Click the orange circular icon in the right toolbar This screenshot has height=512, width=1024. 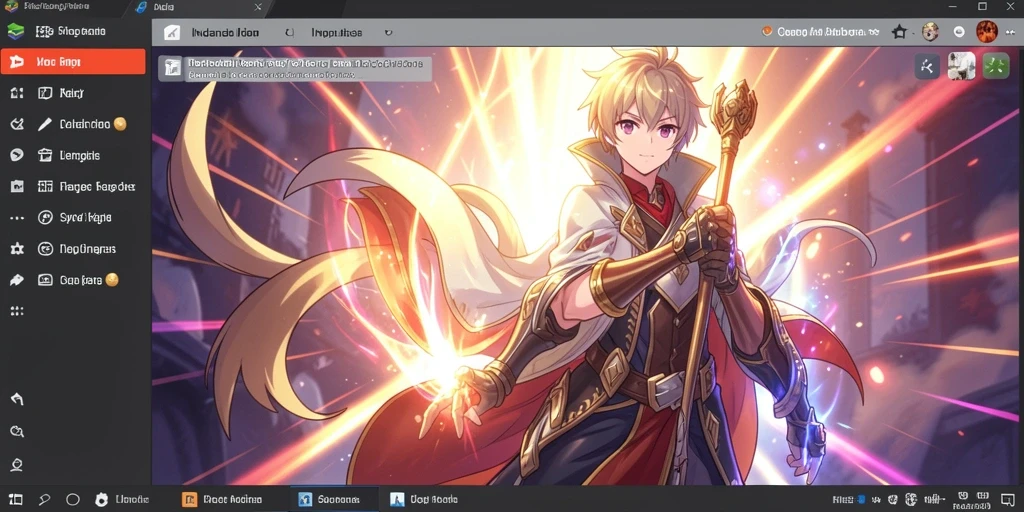[x=767, y=31]
